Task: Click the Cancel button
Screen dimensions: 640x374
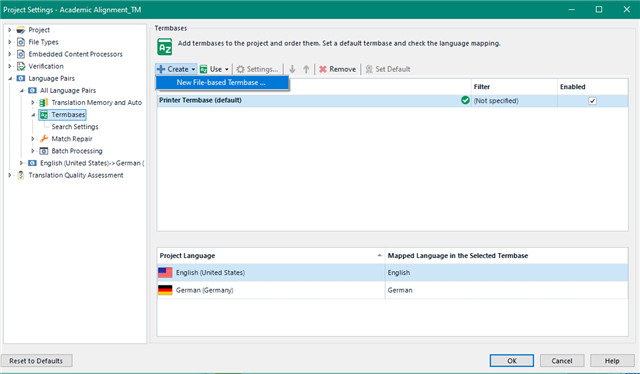Action: pyautogui.click(x=562, y=361)
